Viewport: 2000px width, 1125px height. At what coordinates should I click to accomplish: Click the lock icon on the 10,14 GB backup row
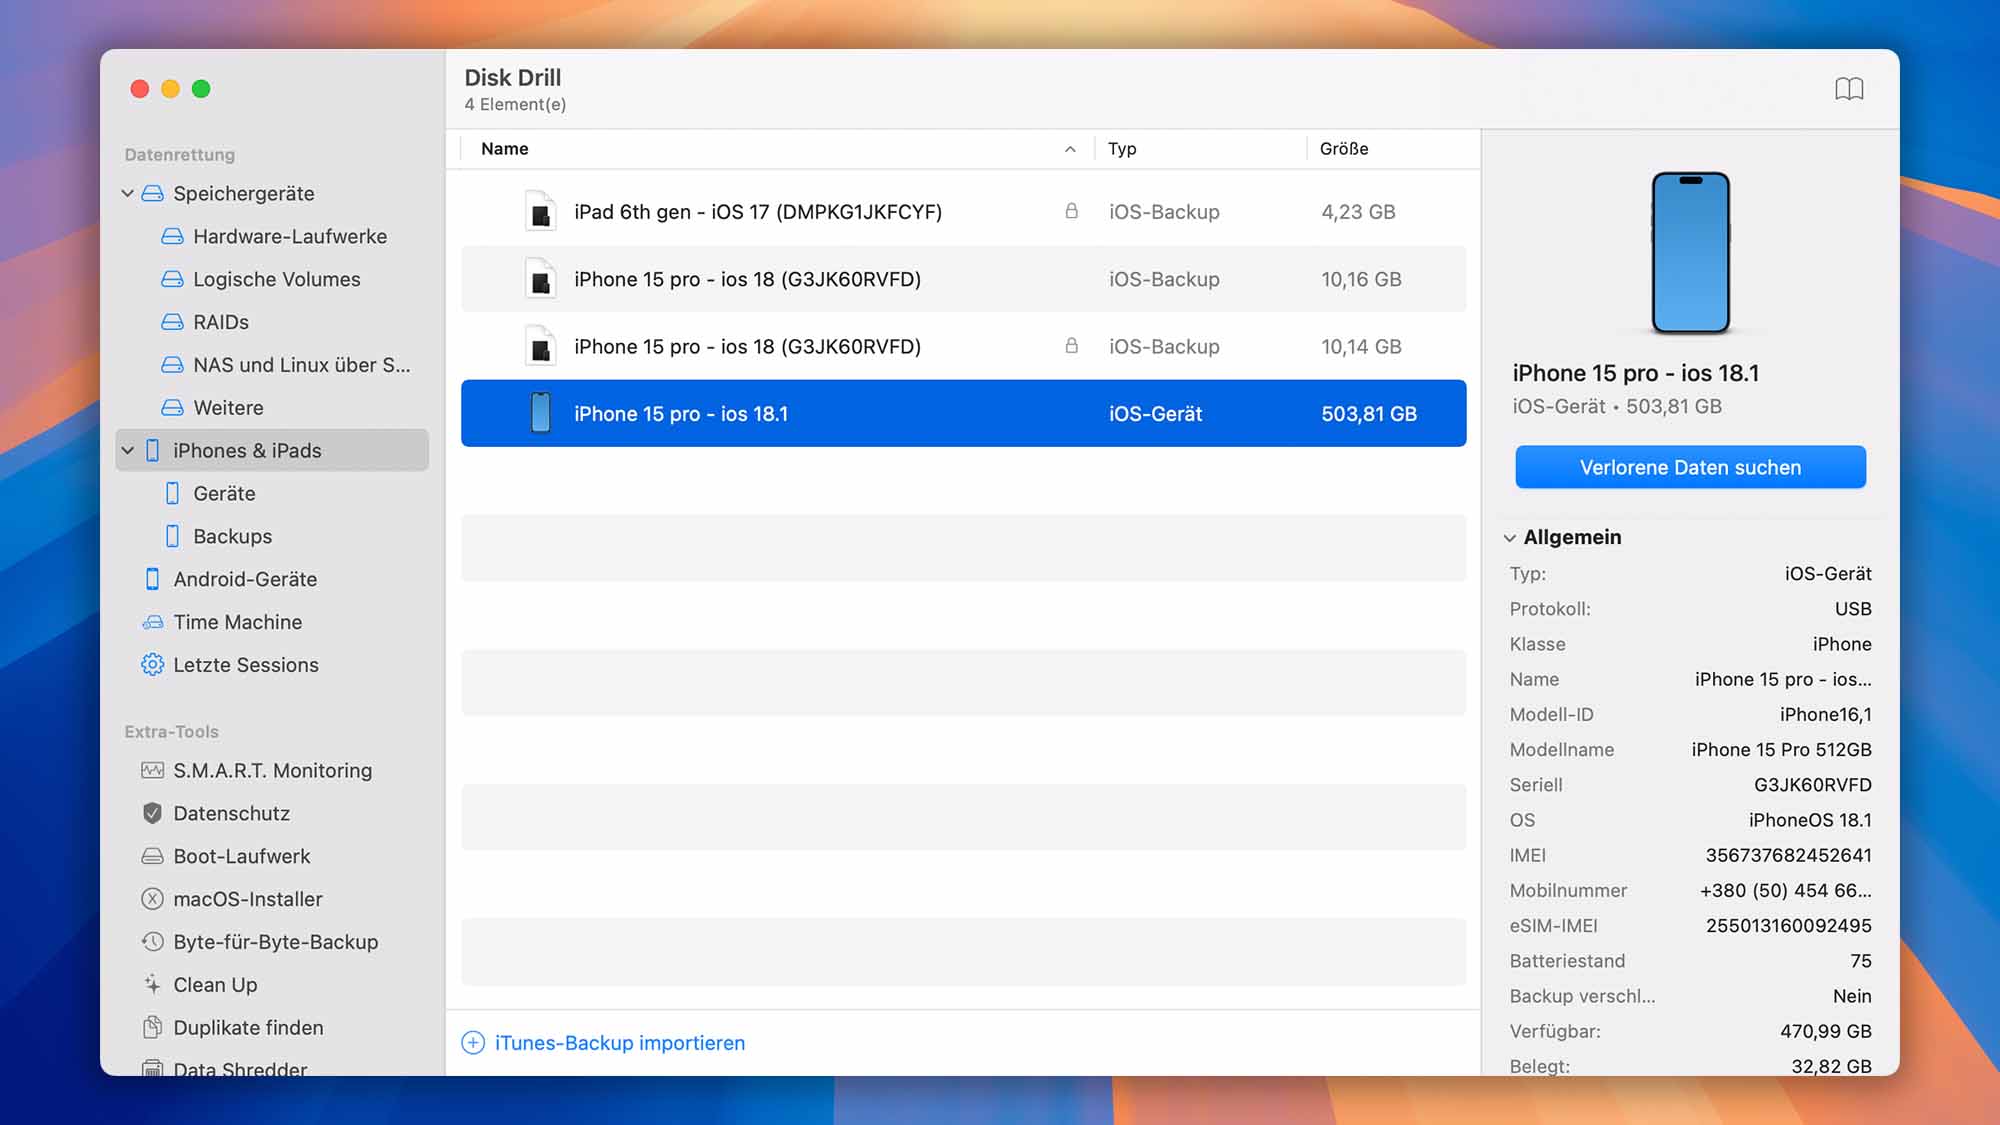click(x=1071, y=346)
